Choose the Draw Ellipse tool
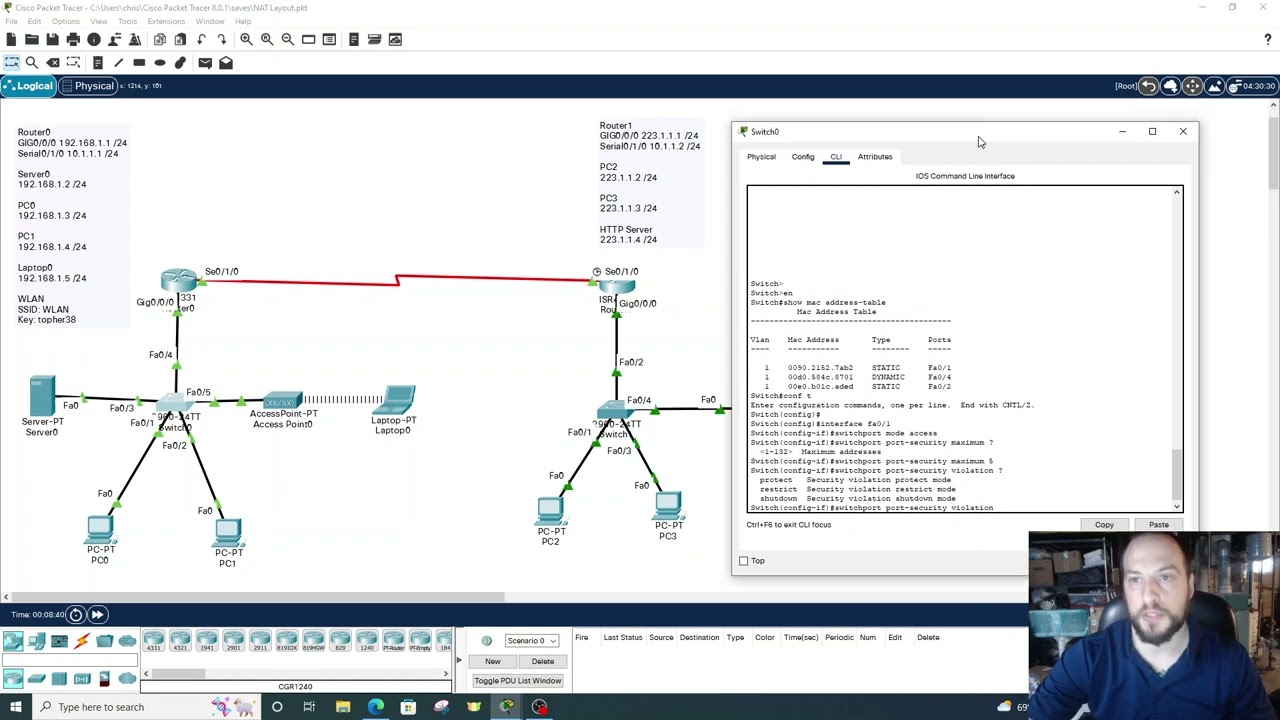The height and width of the screenshot is (720, 1280). click(160, 62)
